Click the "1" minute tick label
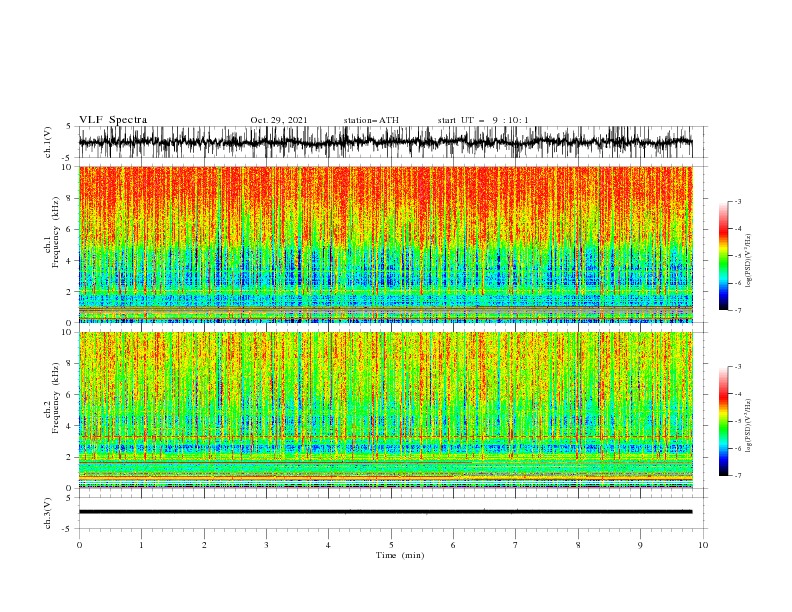 coord(141,545)
